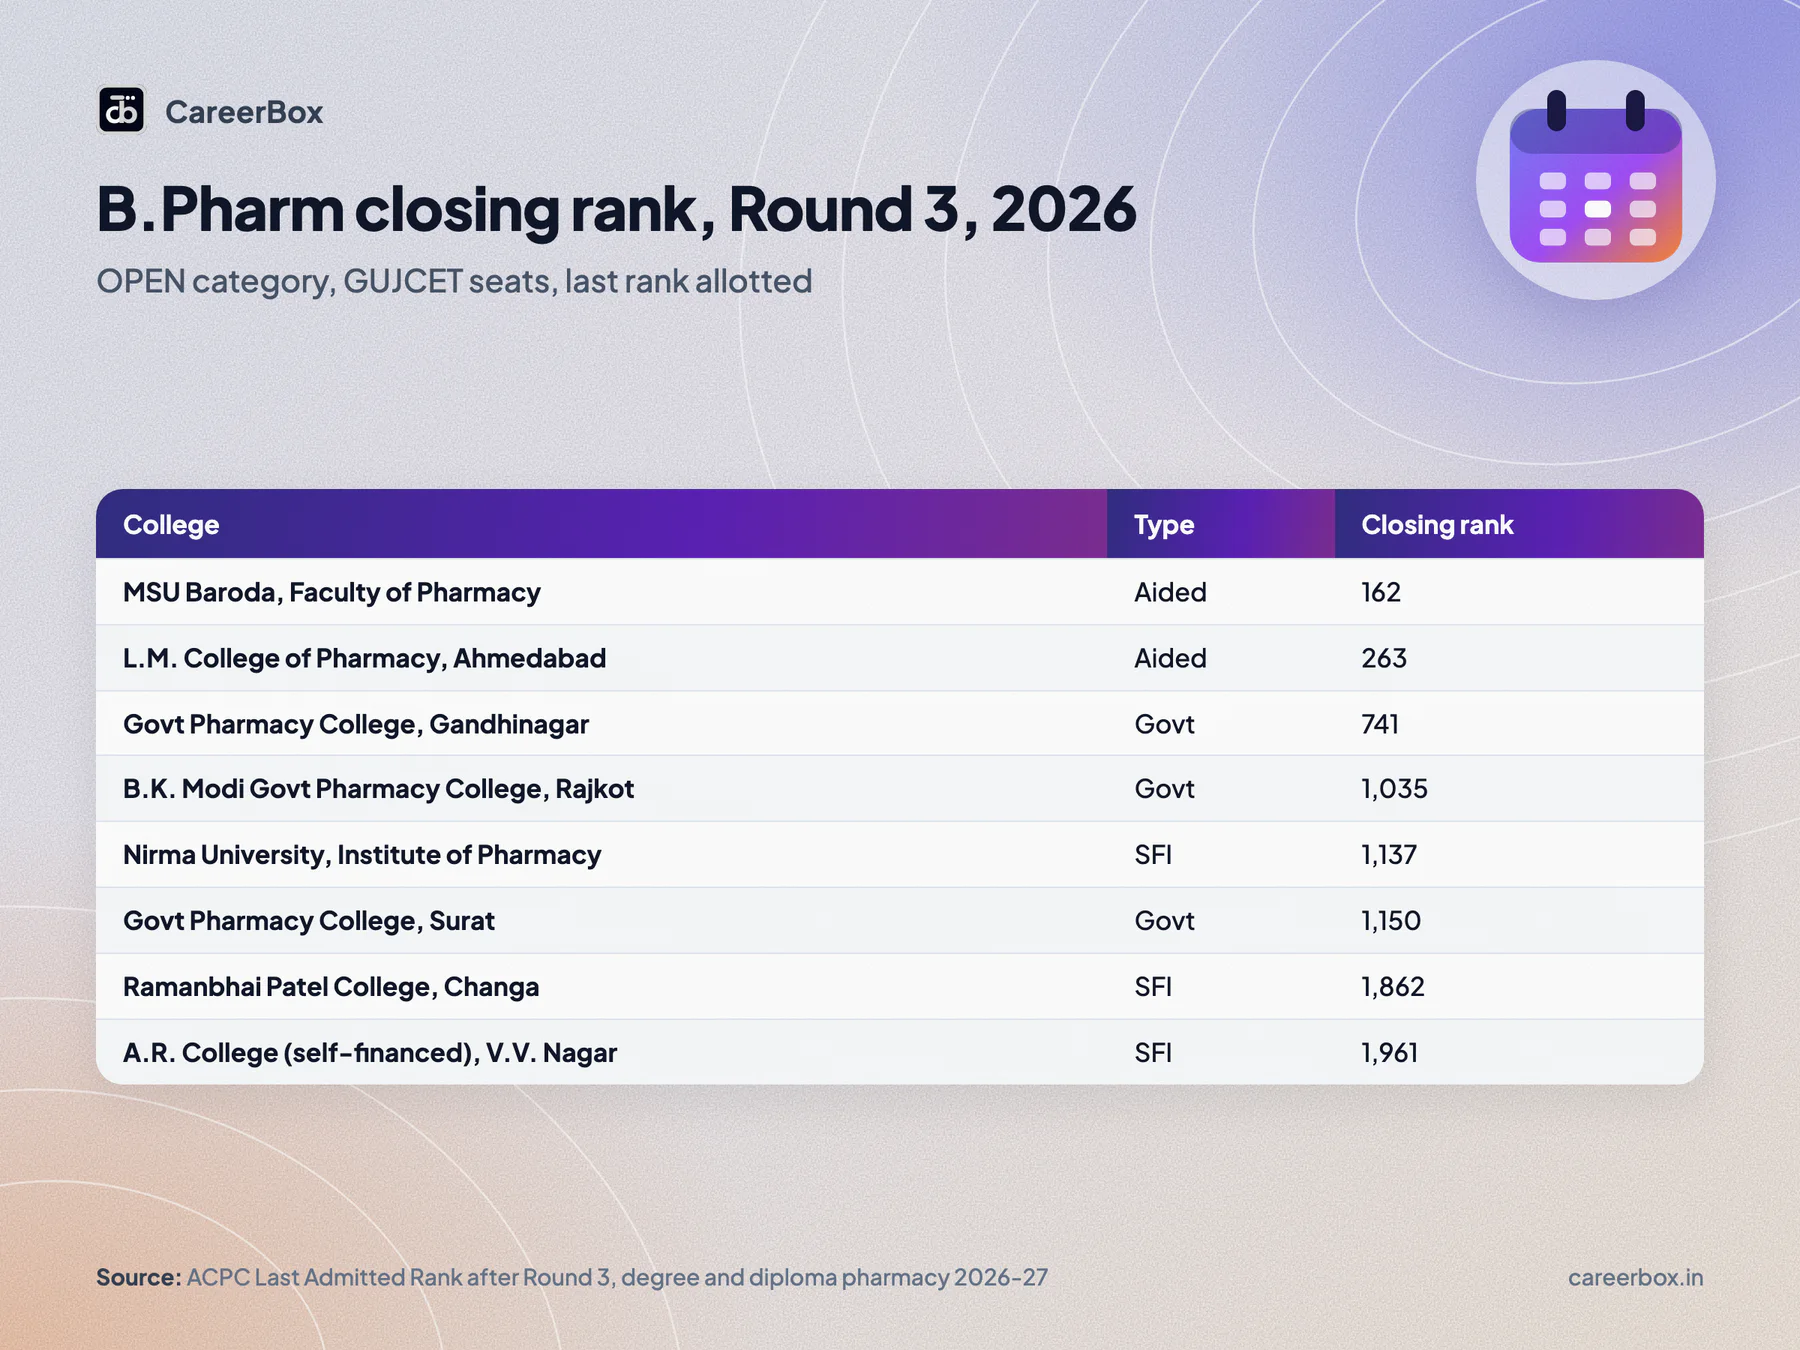Open the careerbox.in link
The width and height of the screenshot is (1800, 1350).
click(1635, 1278)
